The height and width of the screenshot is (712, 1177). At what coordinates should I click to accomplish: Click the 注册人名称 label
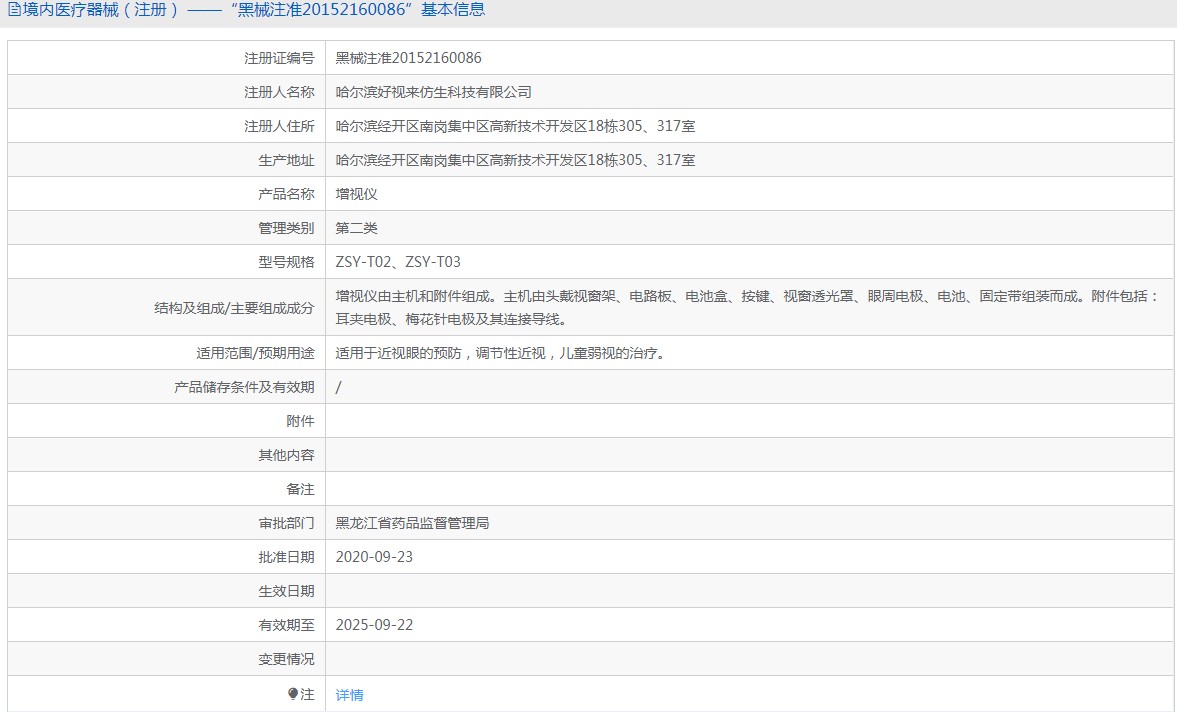pyautogui.click(x=279, y=92)
